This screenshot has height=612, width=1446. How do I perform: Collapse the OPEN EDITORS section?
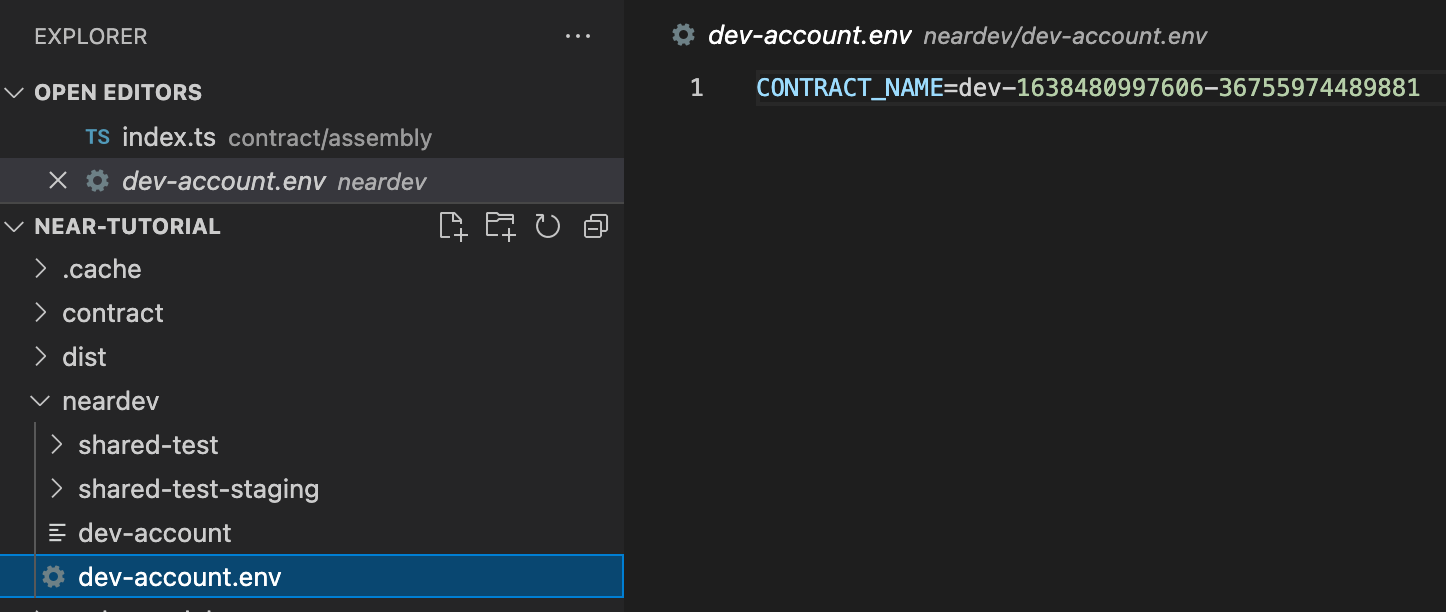pos(14,92)
